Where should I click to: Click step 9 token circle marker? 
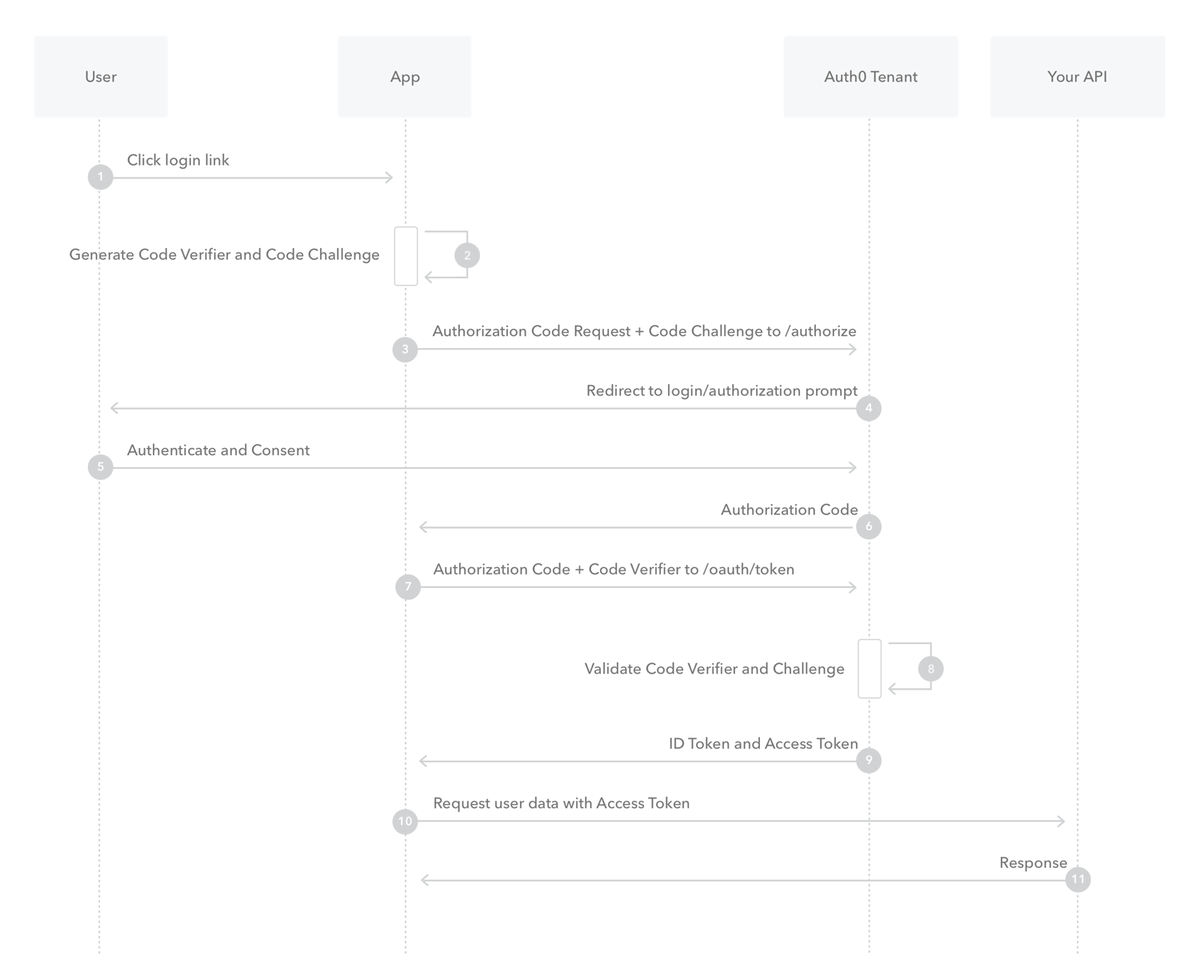point(869,761)
